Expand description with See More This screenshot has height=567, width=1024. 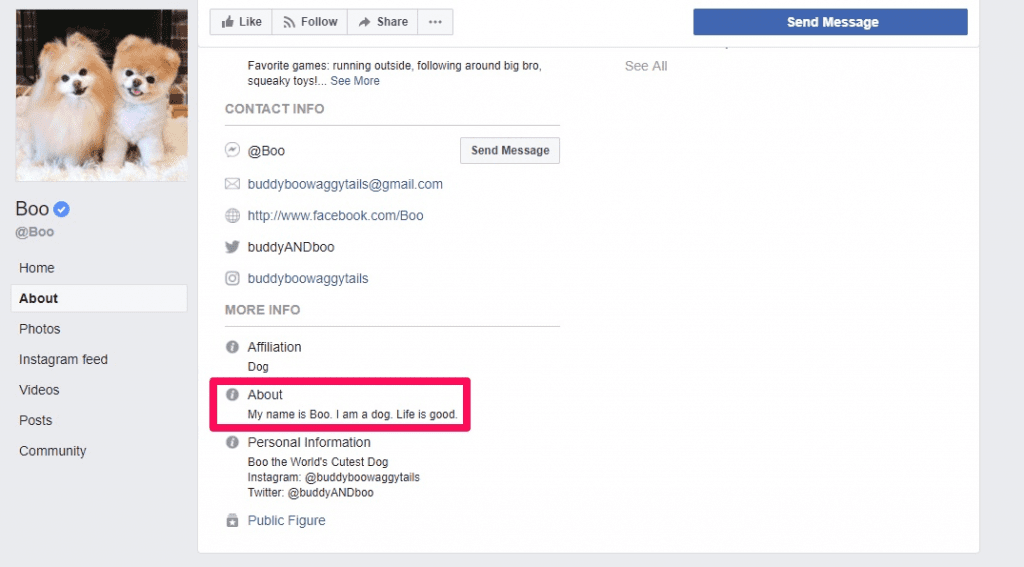click(x=355, y=81)
